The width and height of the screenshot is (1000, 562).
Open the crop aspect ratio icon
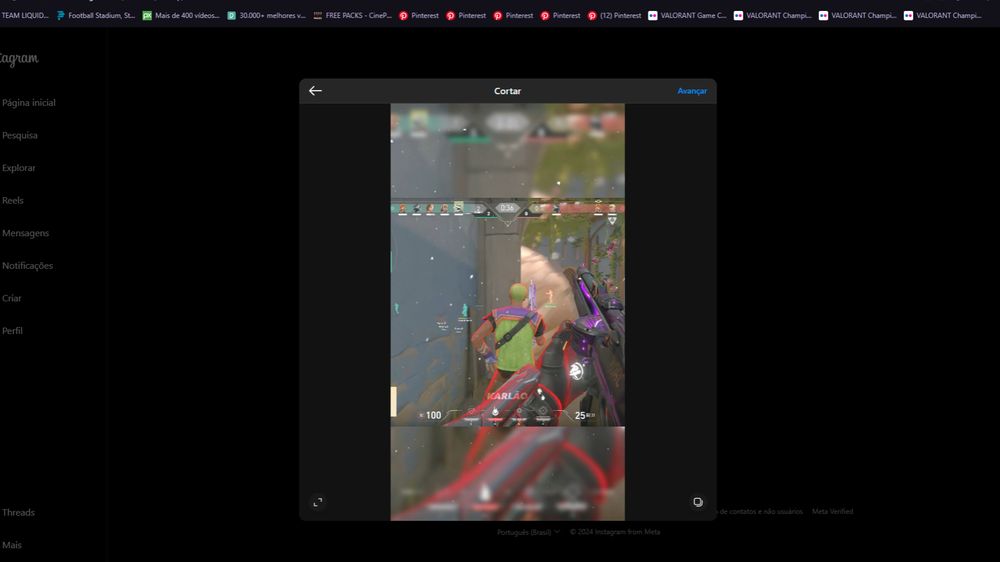[x=318, y=502]
